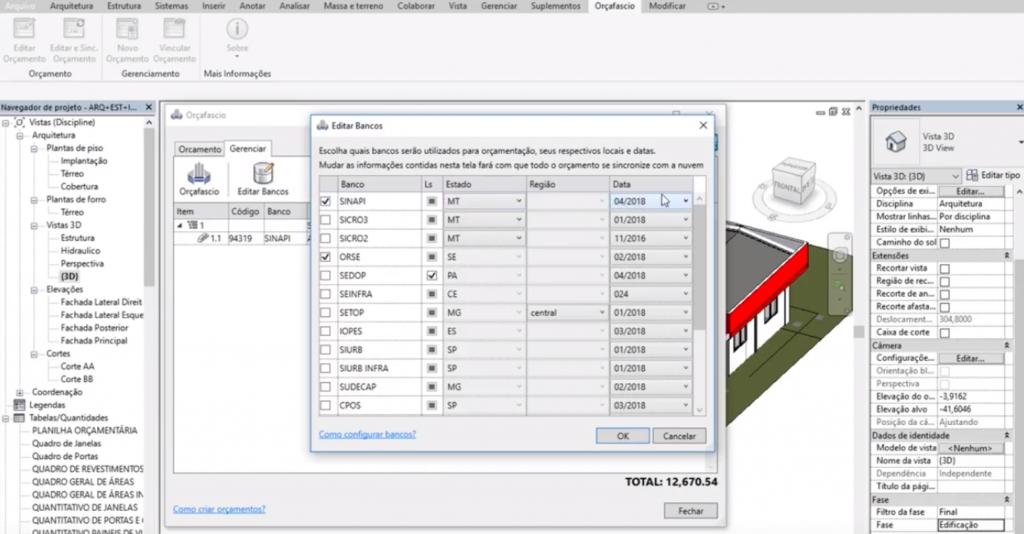Open the Como criar orçamentos? link

[219, 509]
